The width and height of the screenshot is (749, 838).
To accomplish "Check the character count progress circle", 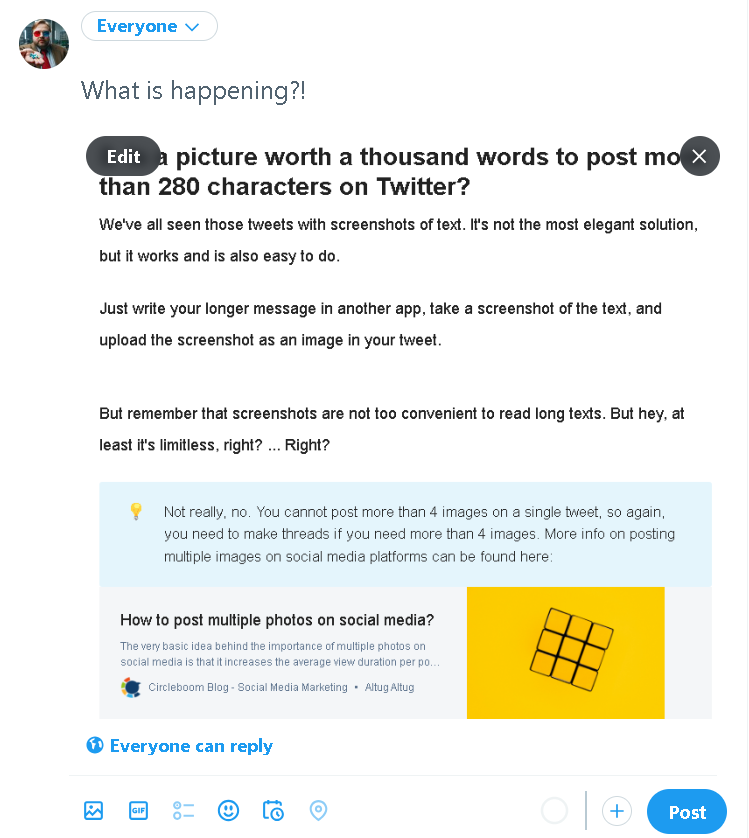I will tap(555, 811).
